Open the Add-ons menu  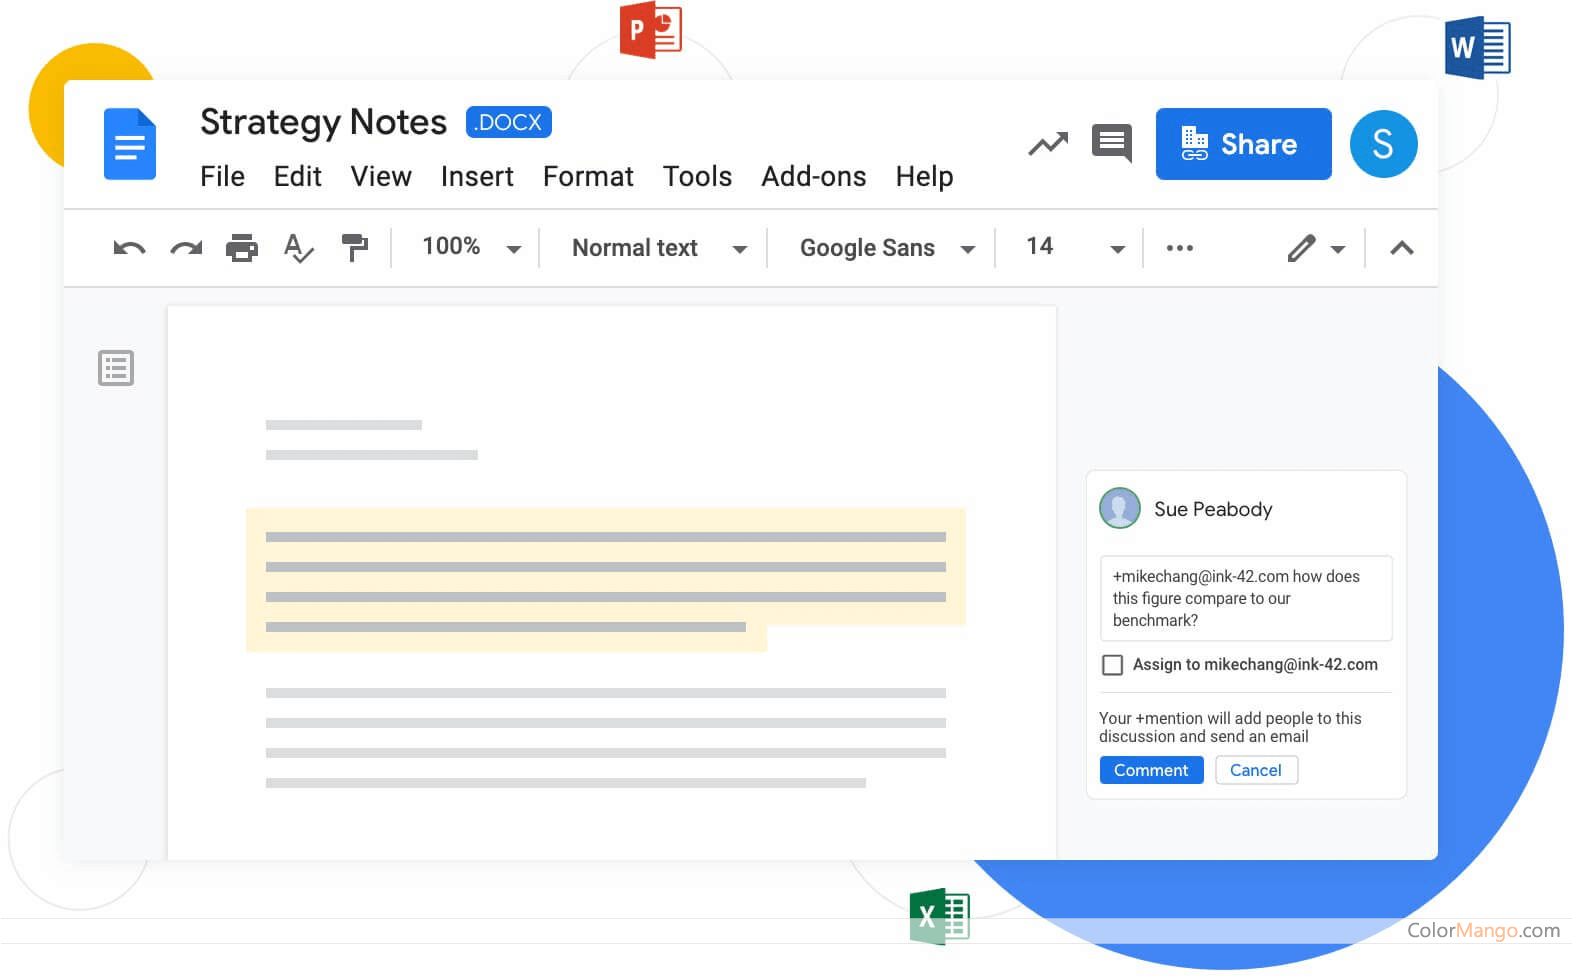pyautogui.click(x=814, y=177)
